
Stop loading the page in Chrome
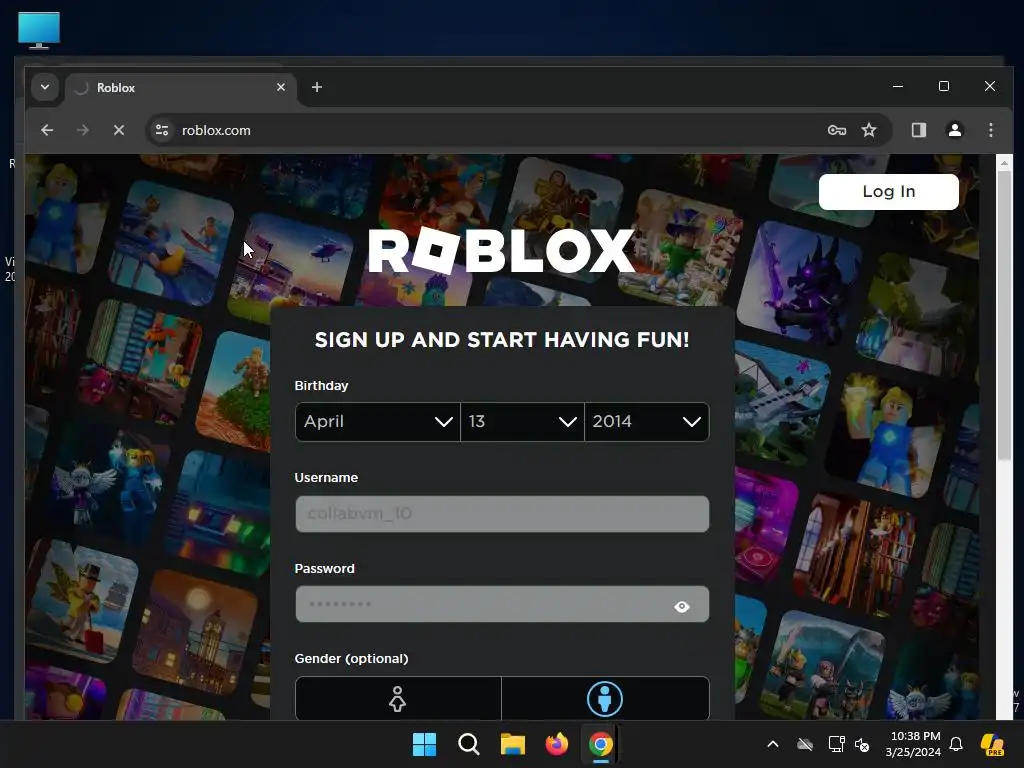point(119,130)
